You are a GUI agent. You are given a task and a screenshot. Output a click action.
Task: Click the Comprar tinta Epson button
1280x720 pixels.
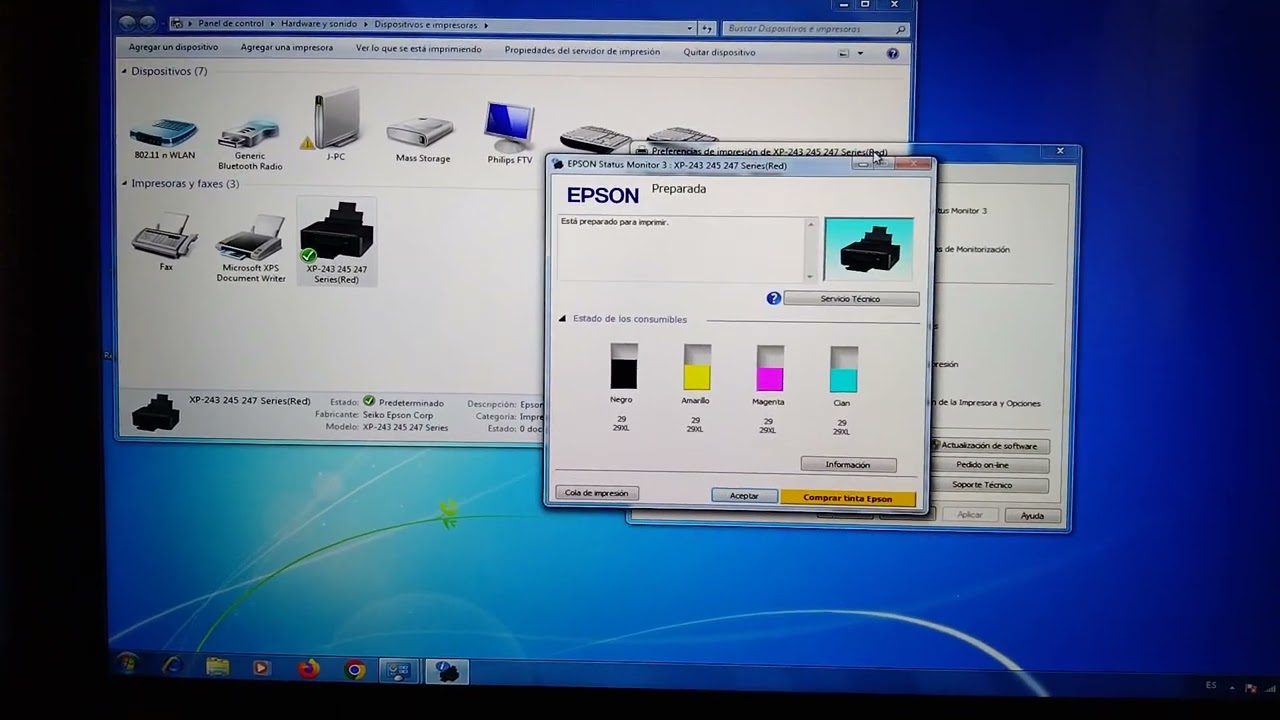pyautogui.click(x=848, y=498)
